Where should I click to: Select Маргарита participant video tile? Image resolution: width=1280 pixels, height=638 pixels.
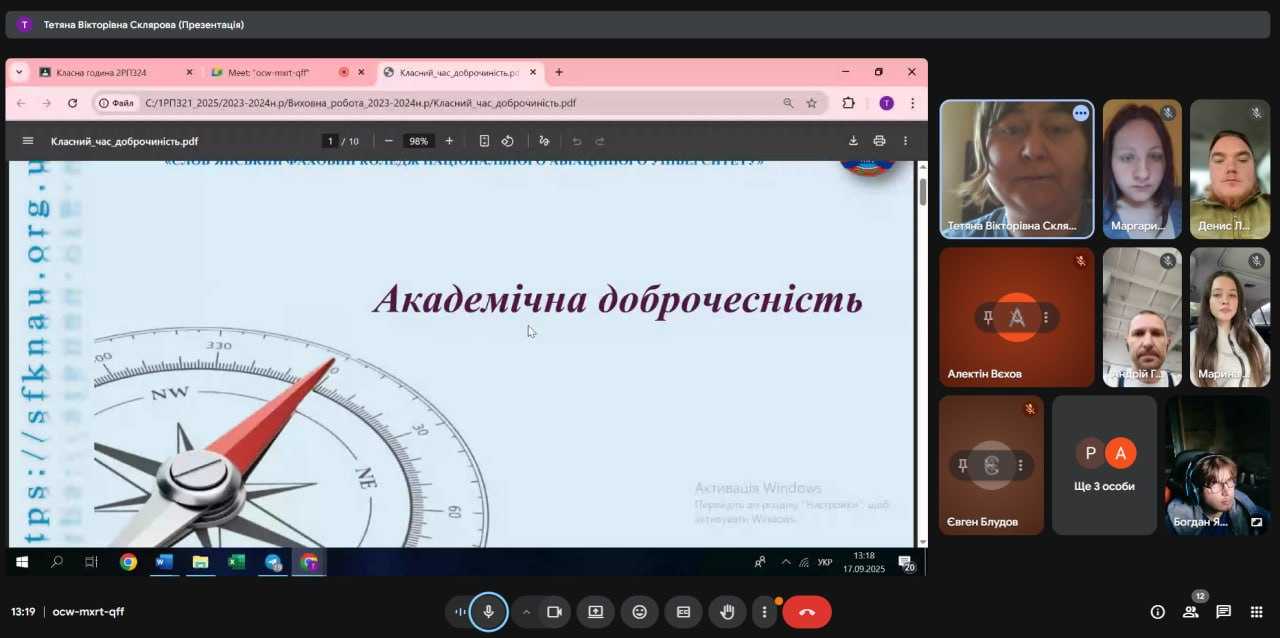tap(1142, 168)
